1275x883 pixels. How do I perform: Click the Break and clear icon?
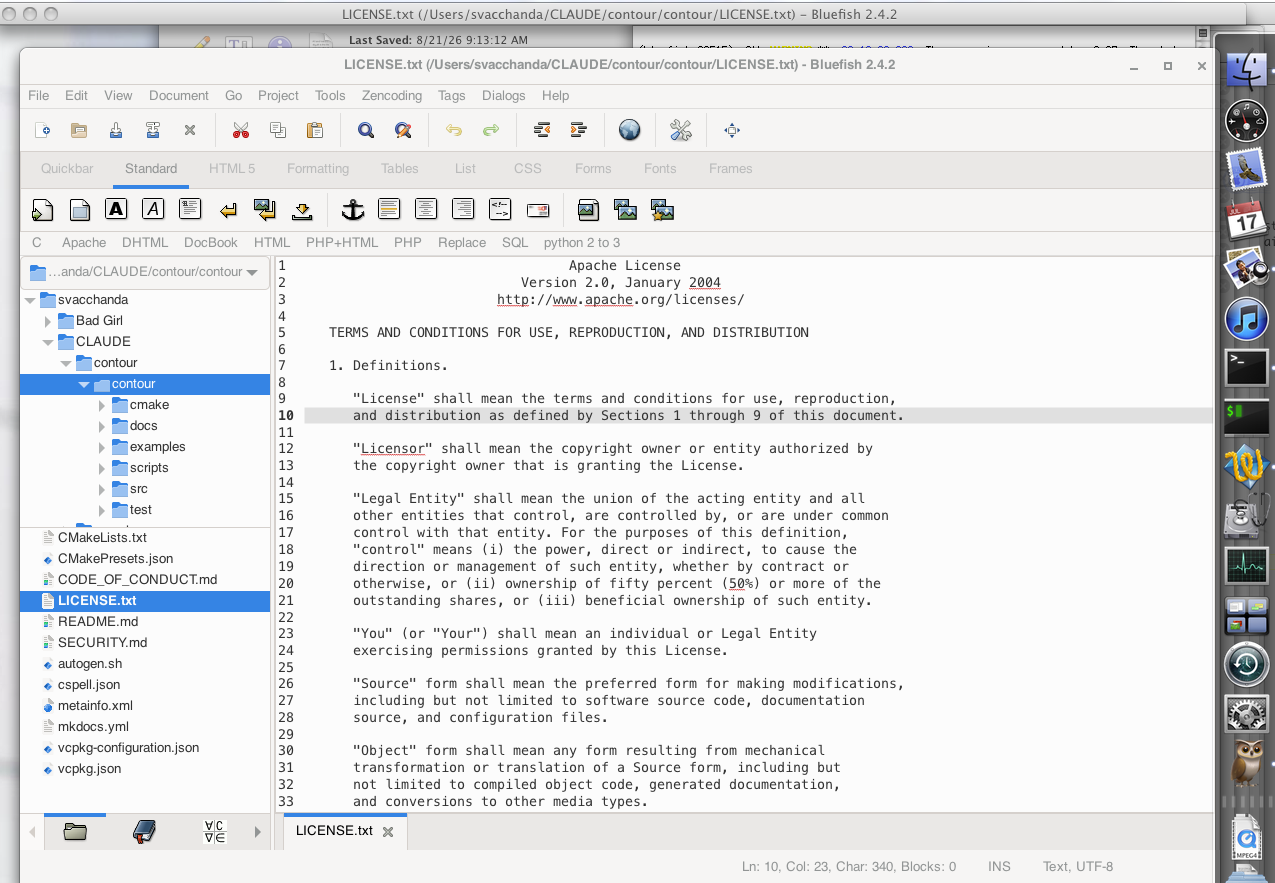[264, 209]
